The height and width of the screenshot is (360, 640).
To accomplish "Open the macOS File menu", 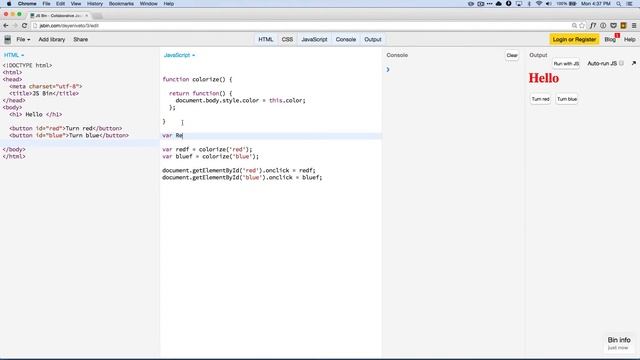I will click(x=47, y=4).
